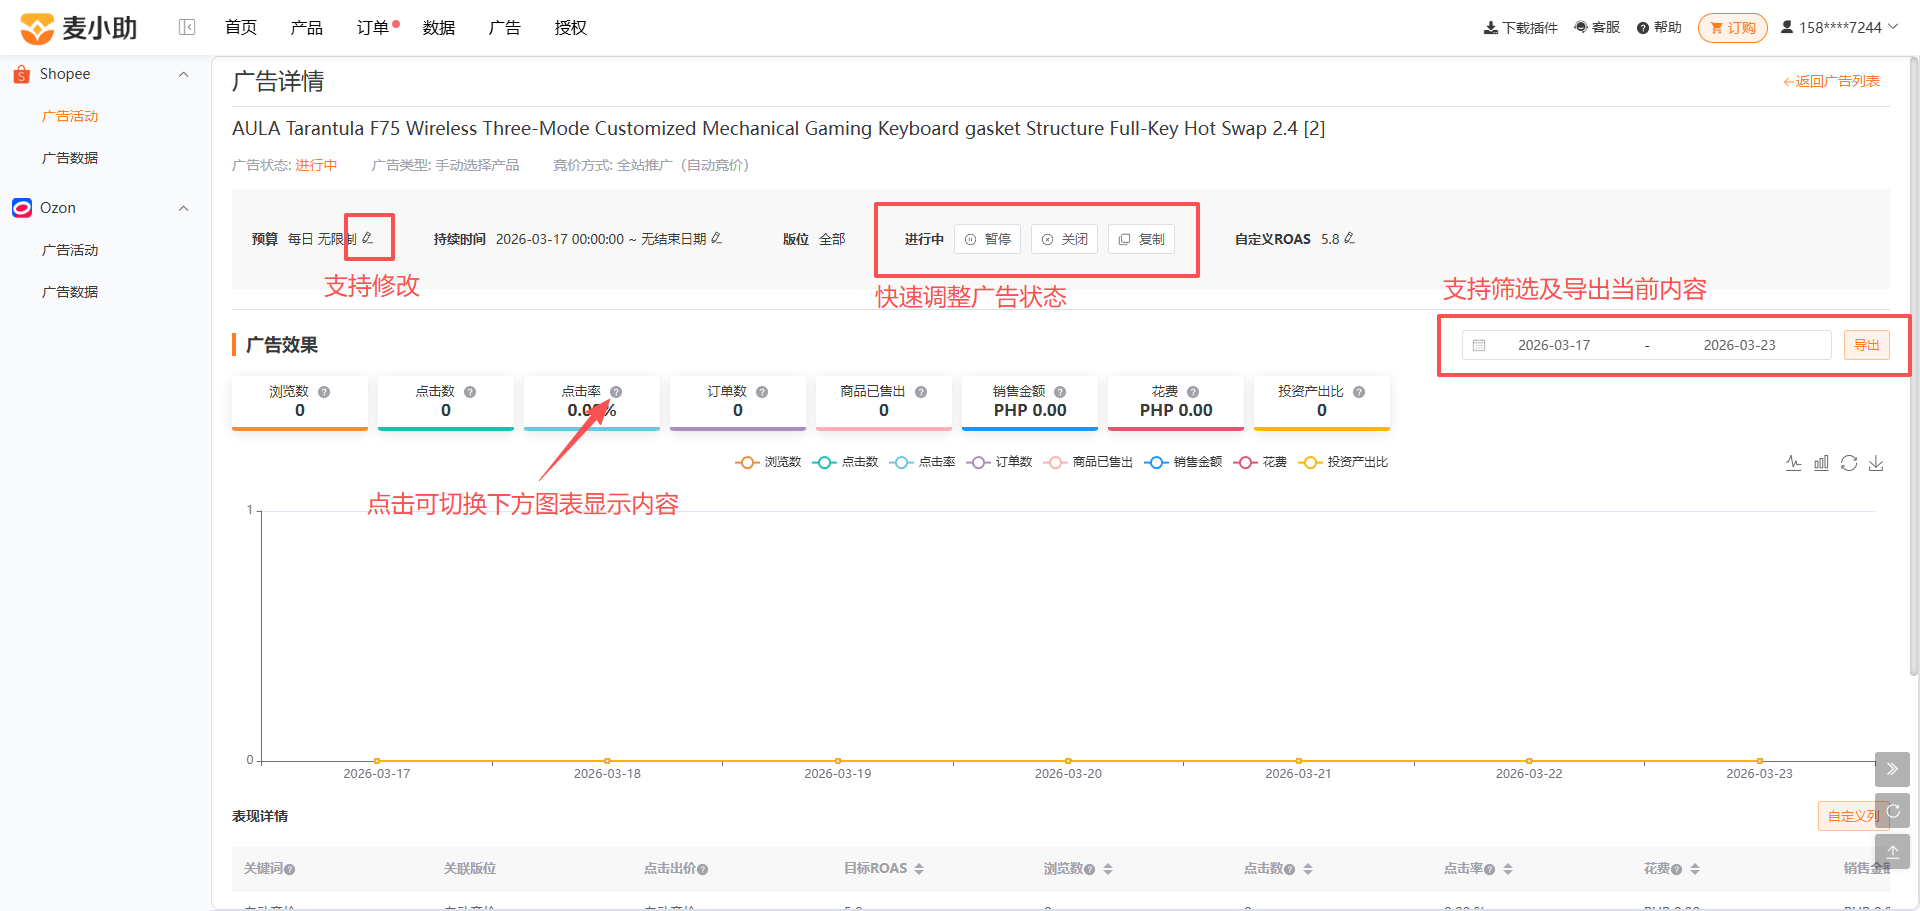The height and width of the screenshot is (911, 1920).
Task: Edit custom ROAS with the pencil icon
Action: 1349,238
